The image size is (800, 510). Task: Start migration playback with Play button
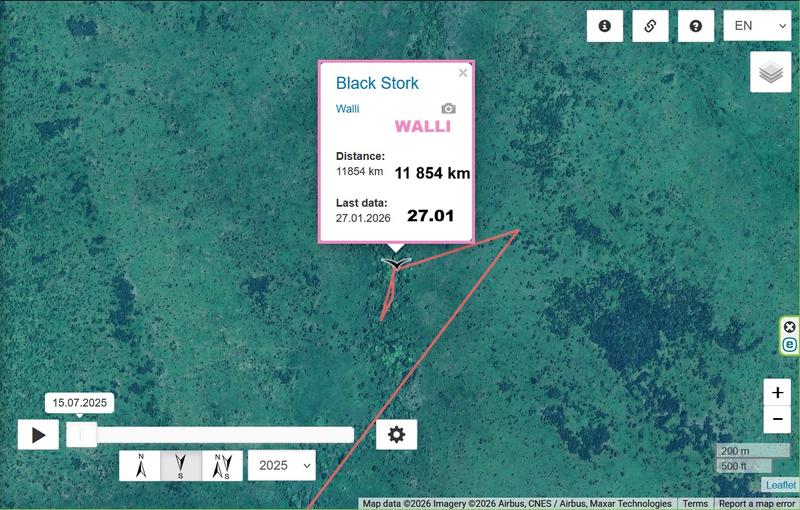point(38,435)
